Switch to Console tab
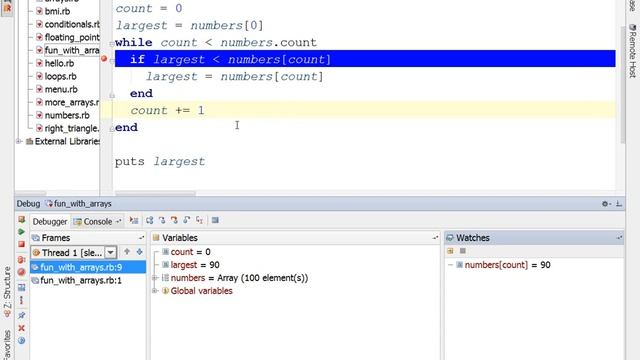The width and height of the screenshot is (640, 360). pos(98,222)
